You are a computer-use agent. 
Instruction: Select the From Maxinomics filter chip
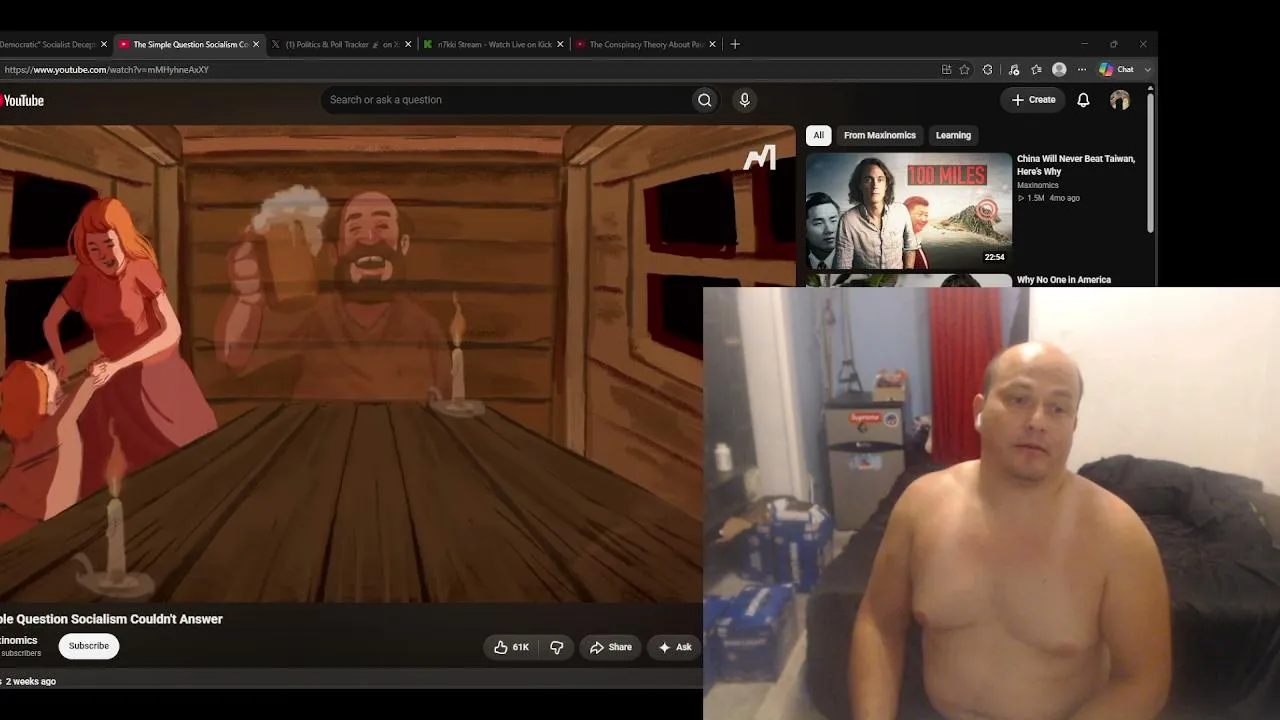tap(880, 135)
